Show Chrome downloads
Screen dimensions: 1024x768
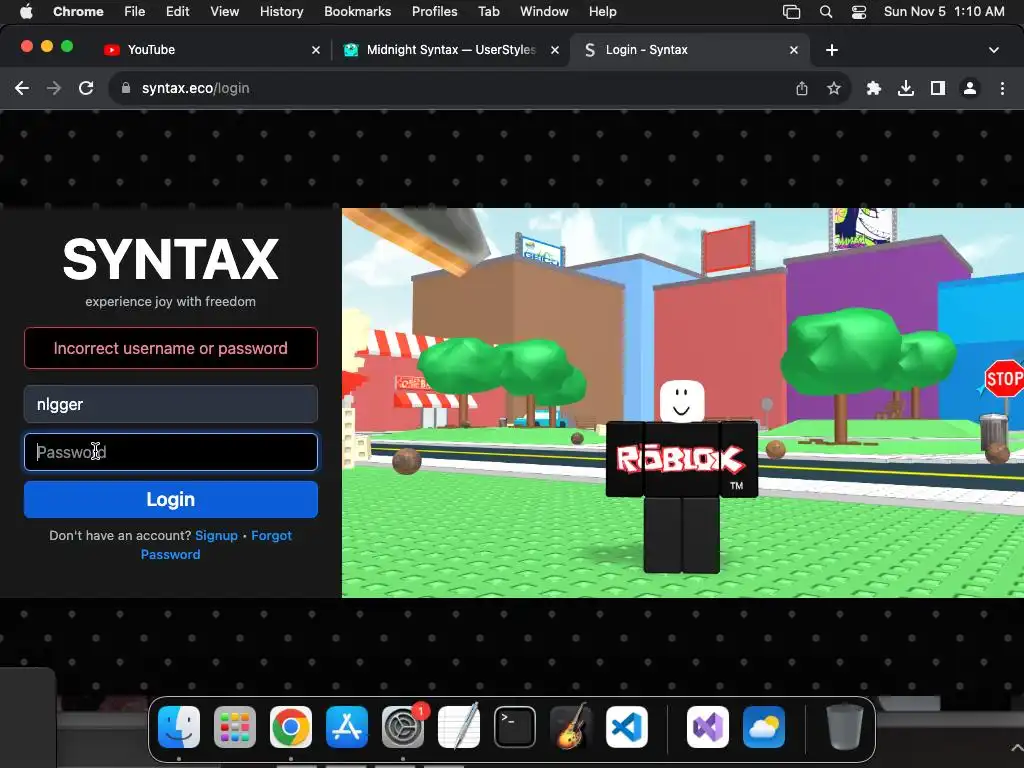tap(906, 88)
